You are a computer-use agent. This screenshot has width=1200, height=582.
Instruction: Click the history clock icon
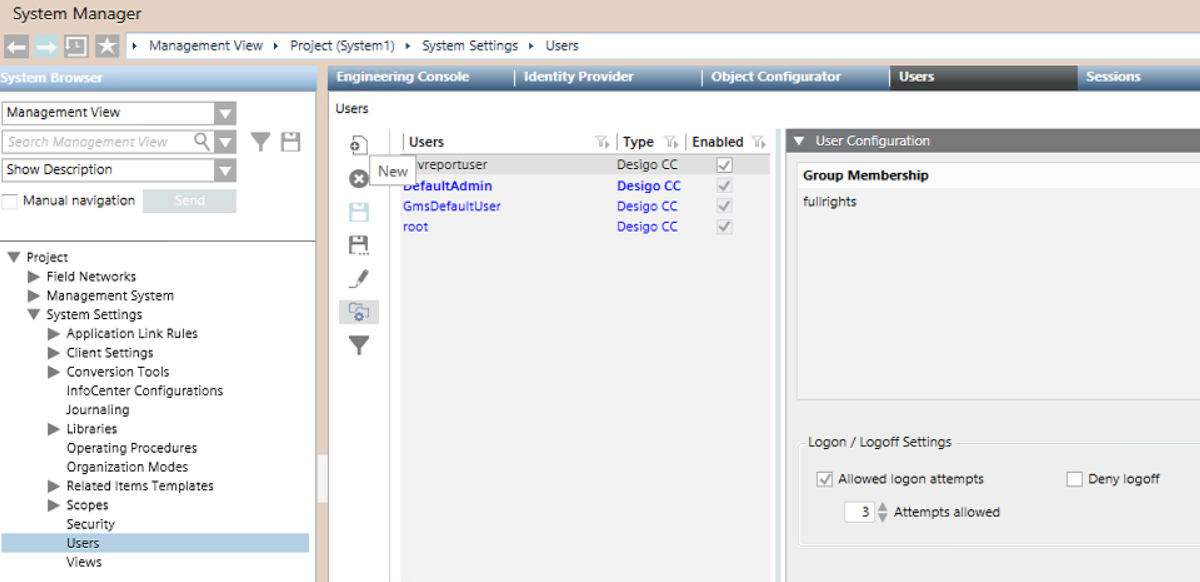coord(76,46)
